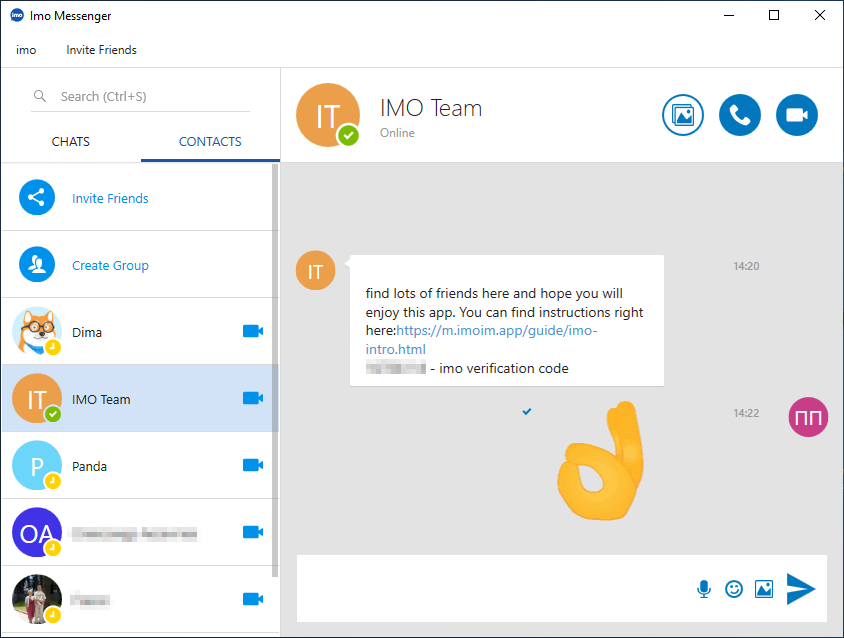Open shared photo gallery icon in header
The image size is (844, 638).
(x=683, y=115)
